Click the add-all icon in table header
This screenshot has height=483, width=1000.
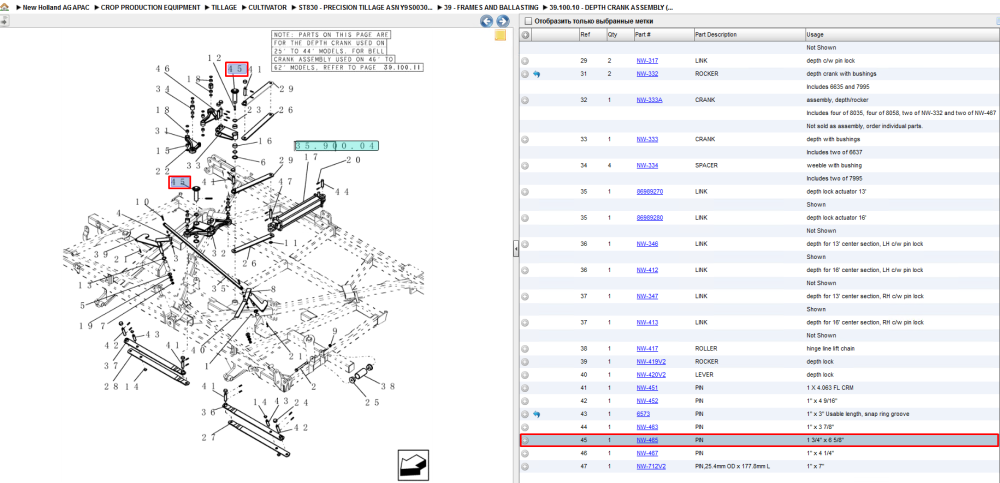[526, 34]
